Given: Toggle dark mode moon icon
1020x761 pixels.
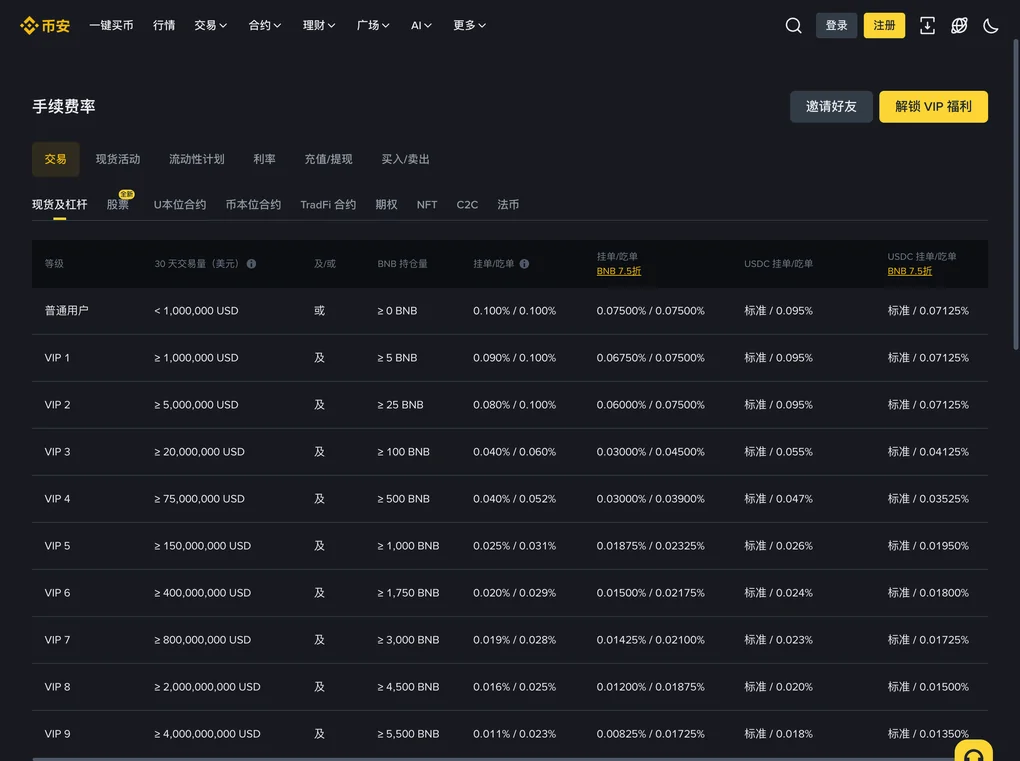Looking at the screenshot, I should coord(990,25).
